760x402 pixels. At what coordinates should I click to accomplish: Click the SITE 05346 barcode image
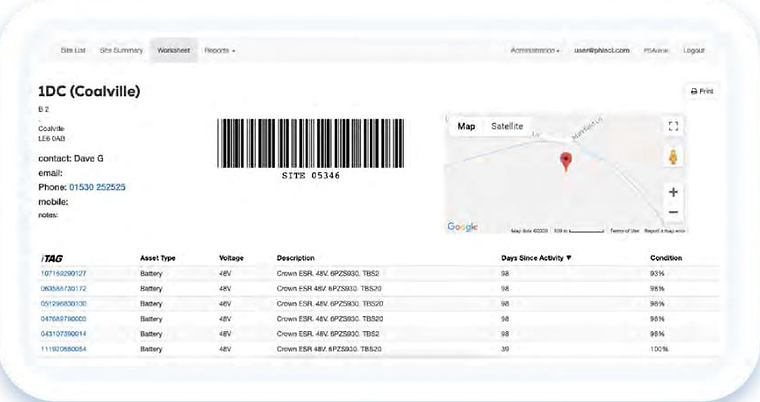coord(311,144)
